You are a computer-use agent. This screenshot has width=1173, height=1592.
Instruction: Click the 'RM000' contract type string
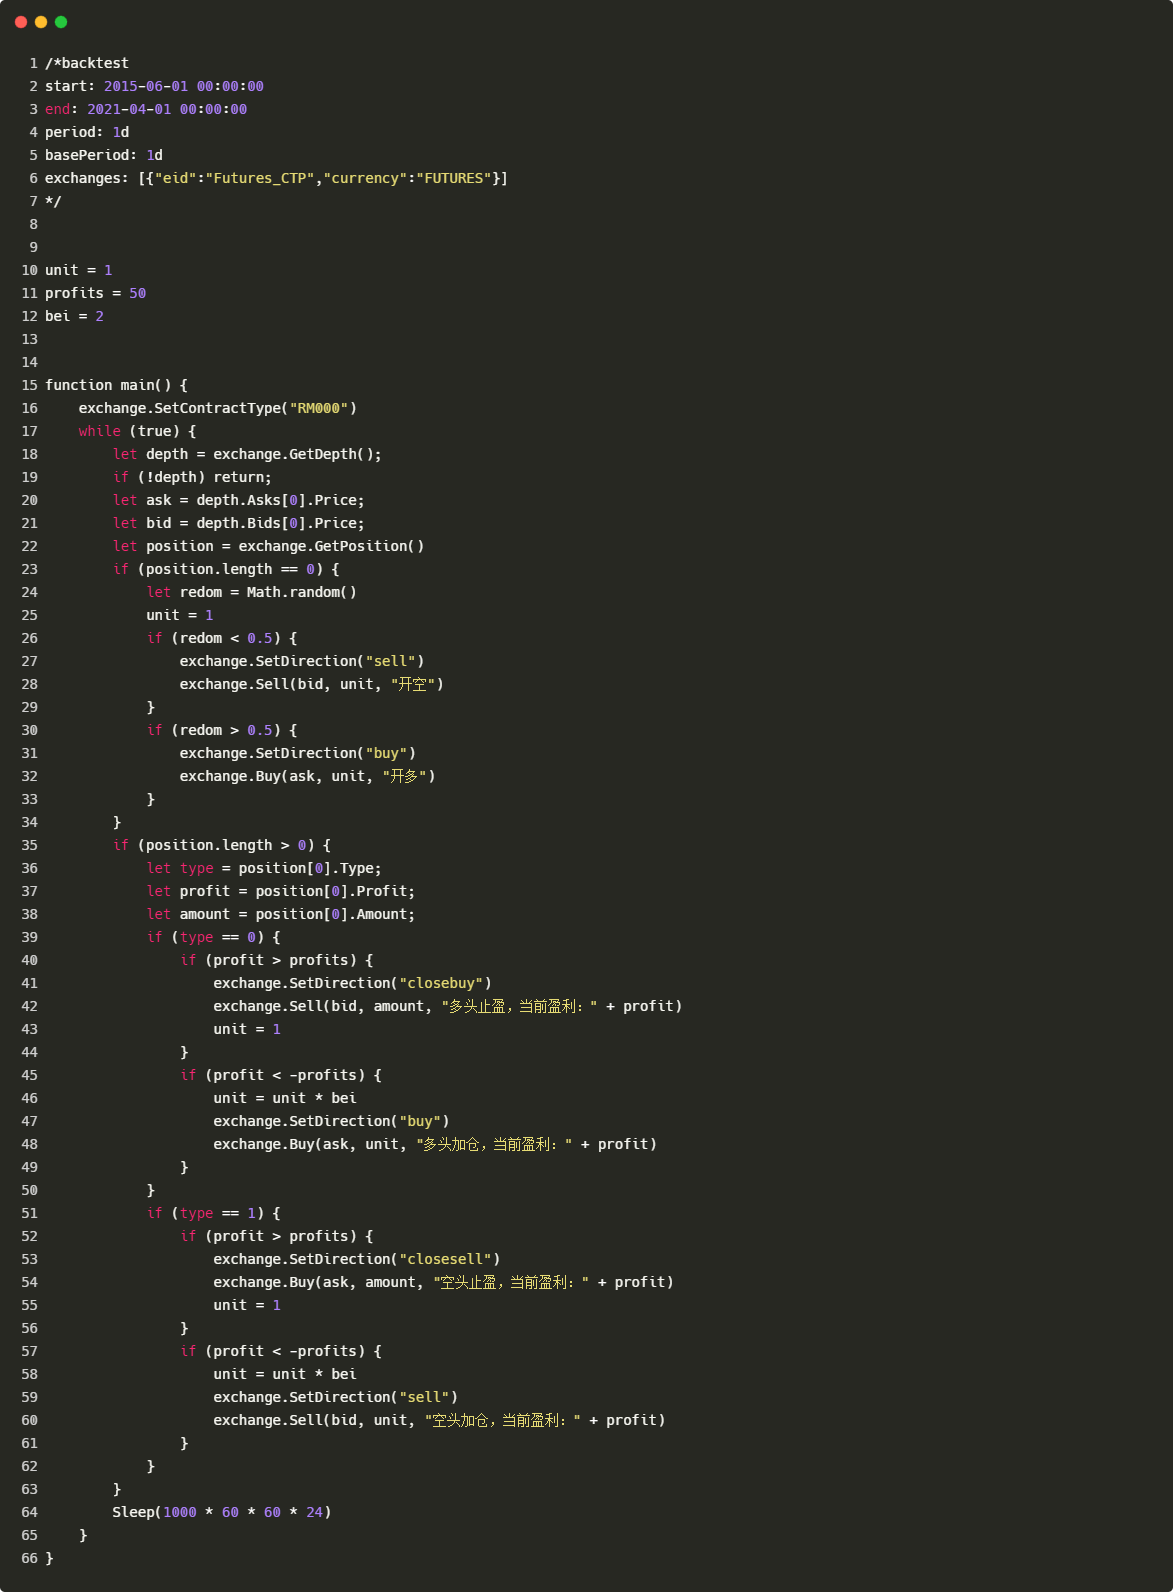[x=319, y=408]
